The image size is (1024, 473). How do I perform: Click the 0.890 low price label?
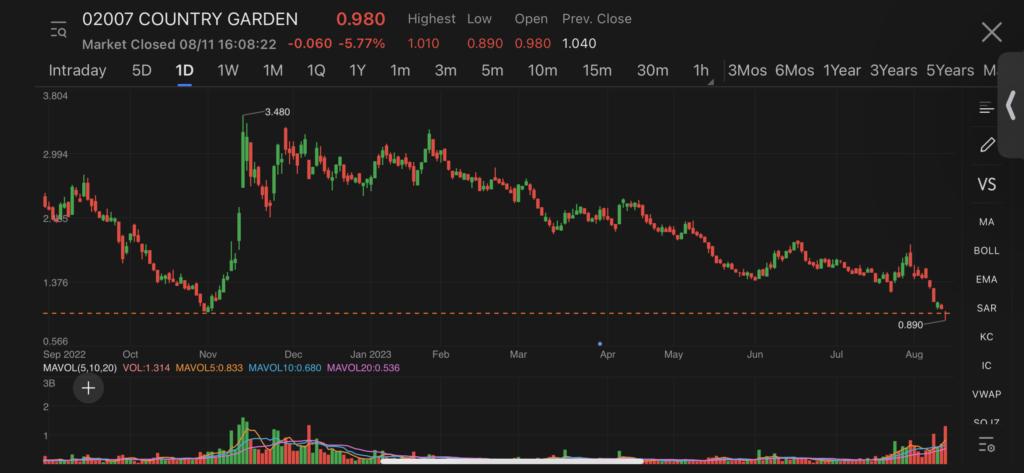click(910, 325)
